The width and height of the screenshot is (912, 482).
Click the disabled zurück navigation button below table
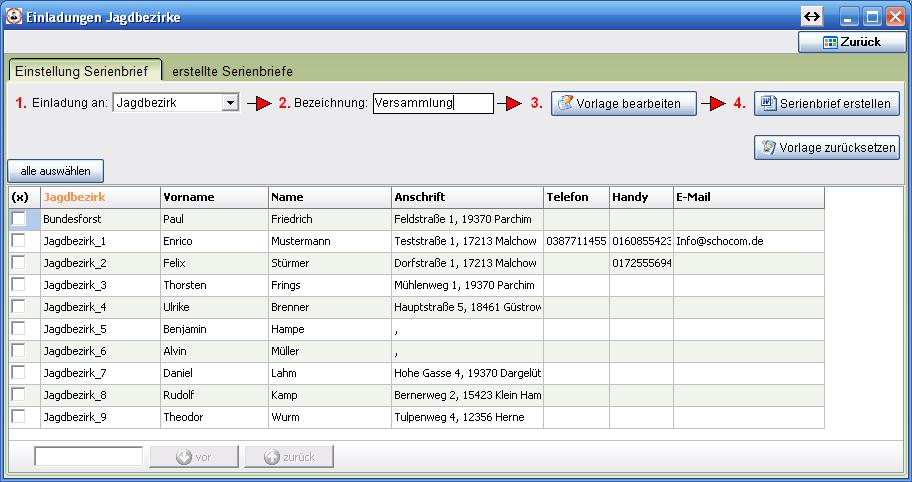coord(288,457)
